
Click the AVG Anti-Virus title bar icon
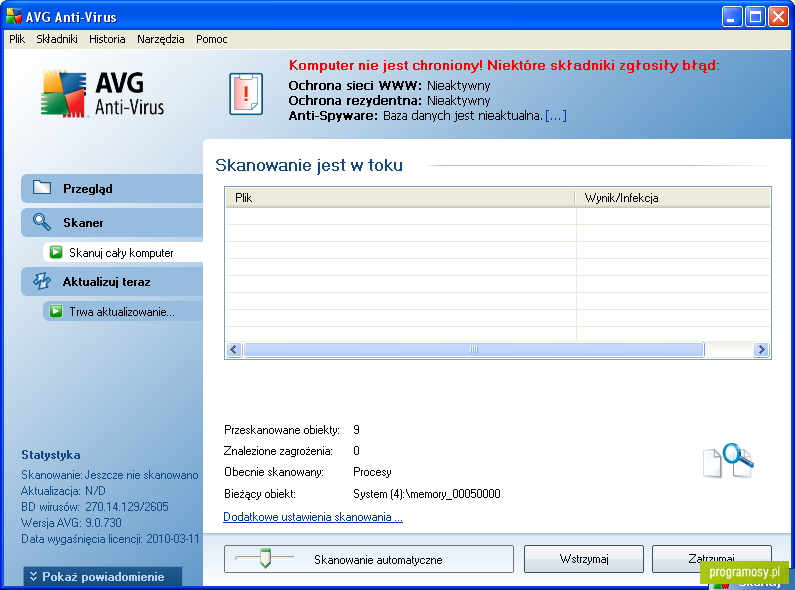tap(14, 17)
